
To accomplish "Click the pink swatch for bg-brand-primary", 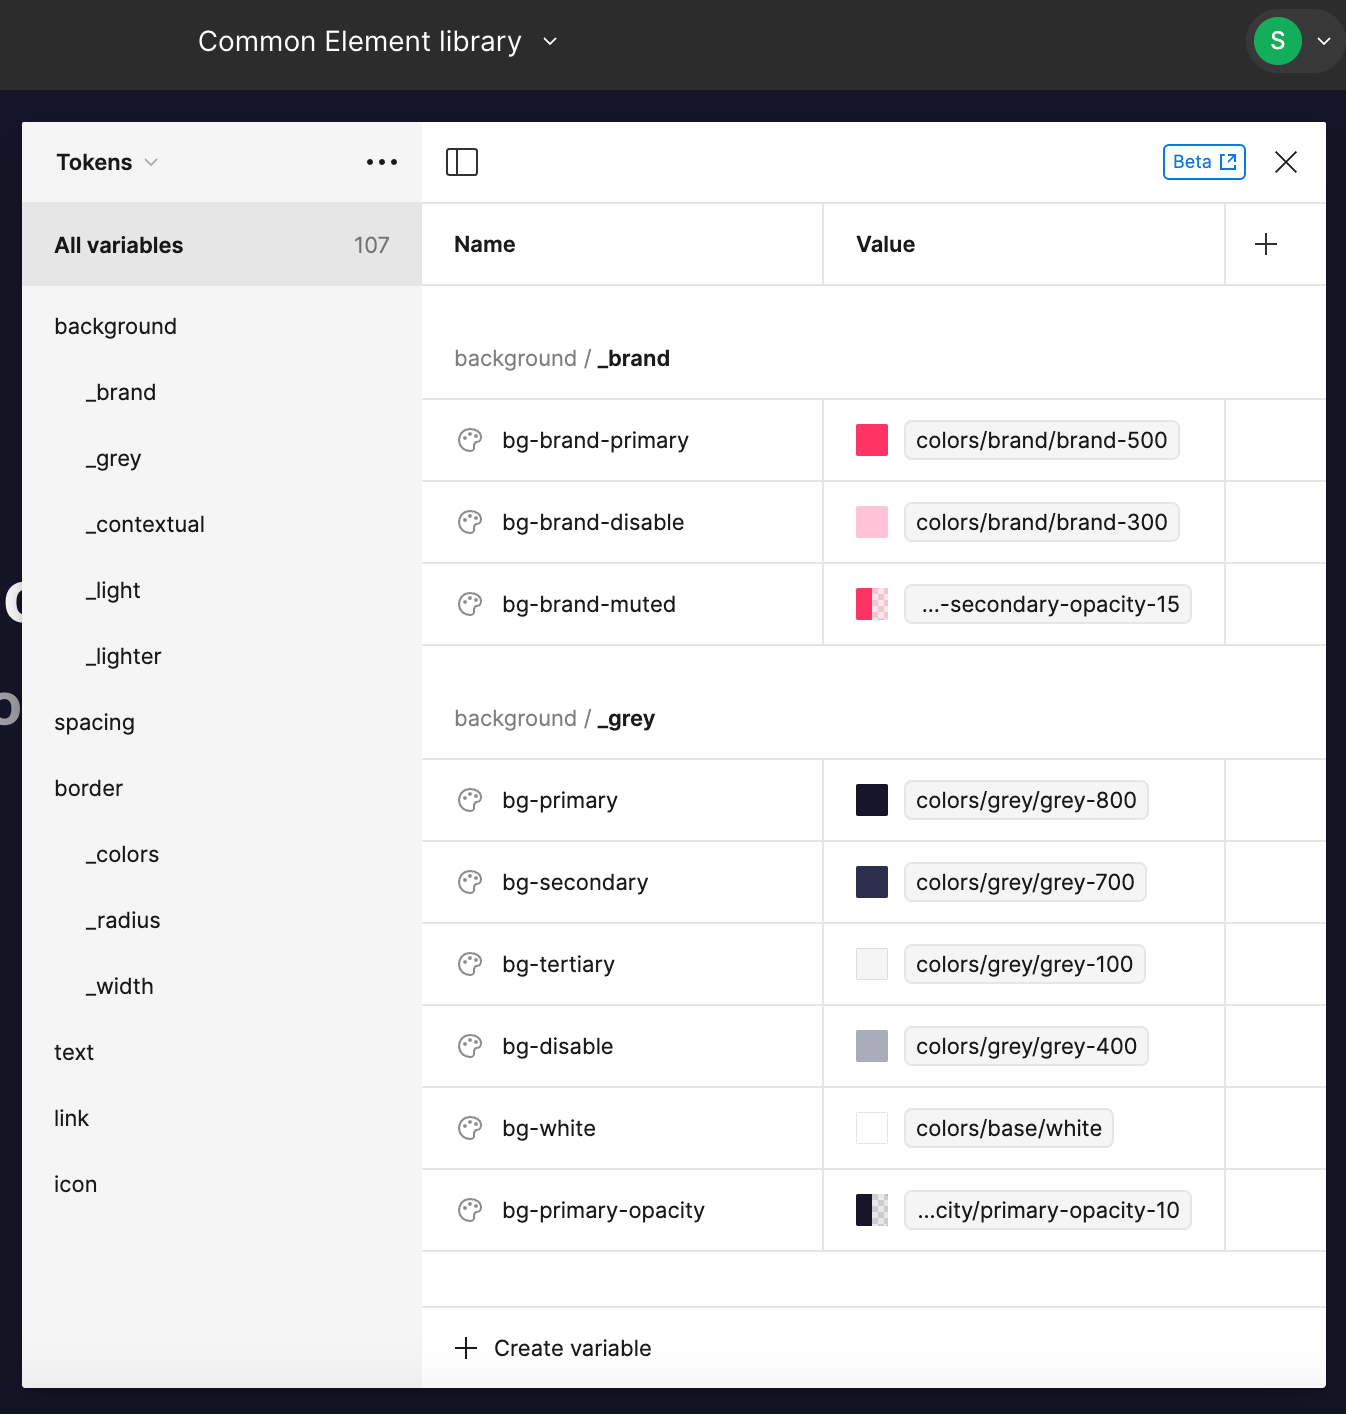I will (x=872, y=440).
